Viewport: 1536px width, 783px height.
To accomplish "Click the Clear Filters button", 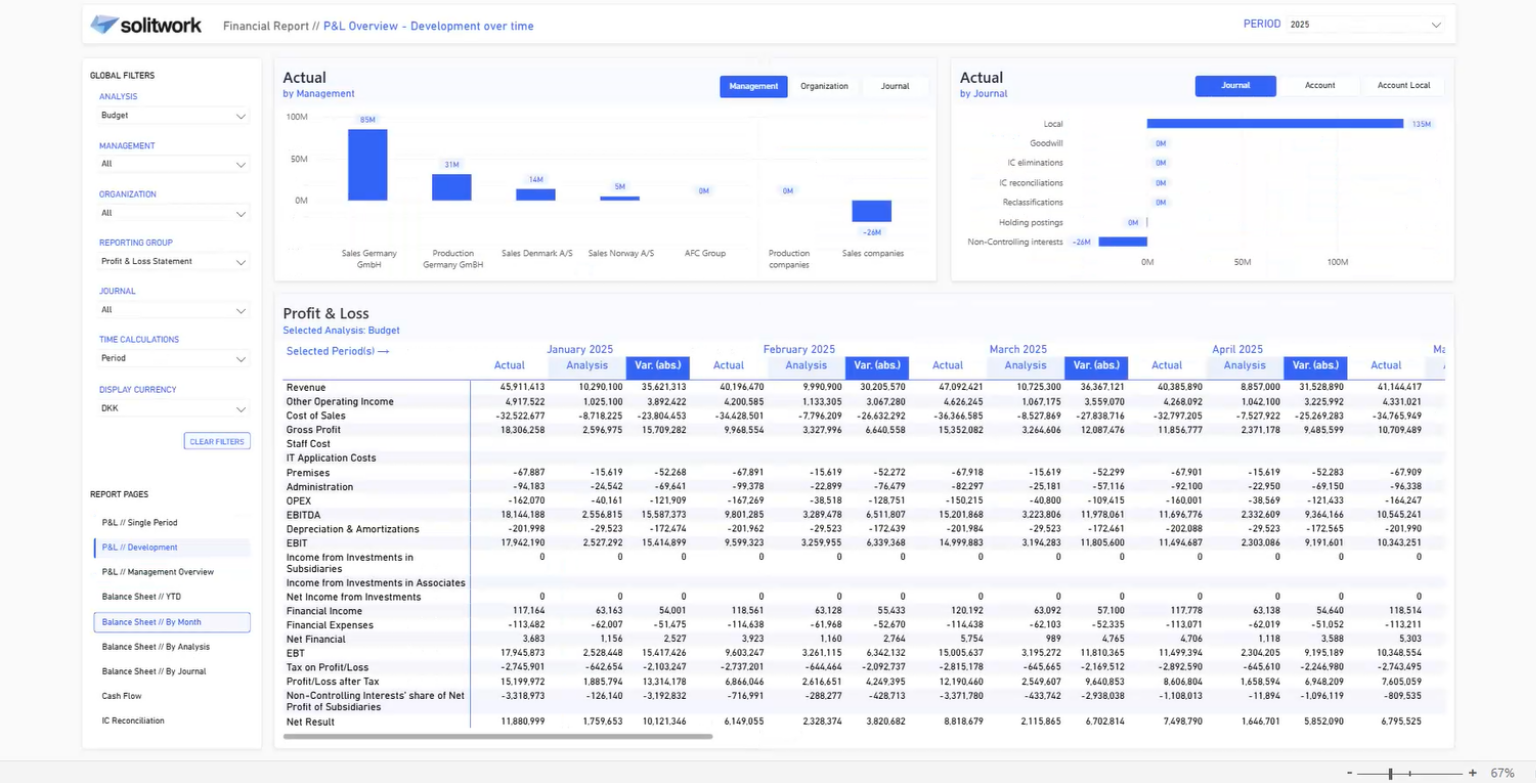I will pos(217,441).
